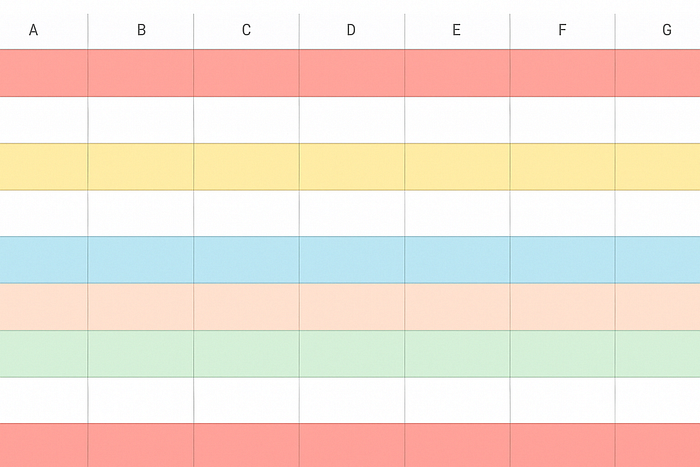Select the entire D column header

(x=352, y=30)
